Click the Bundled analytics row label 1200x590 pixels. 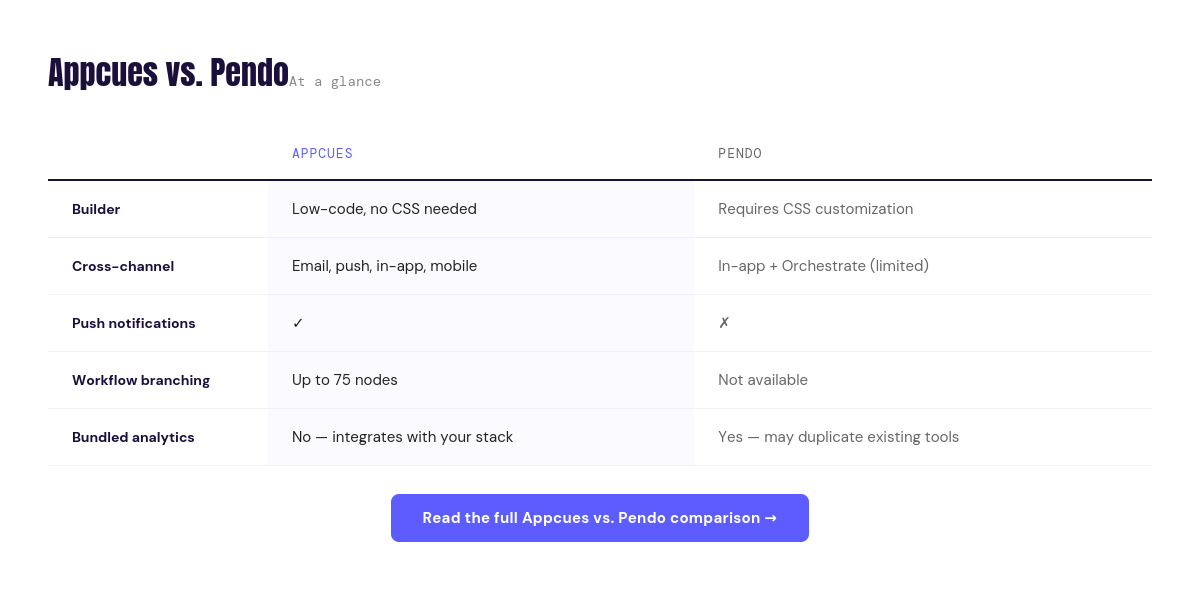(x=133, y=437)
